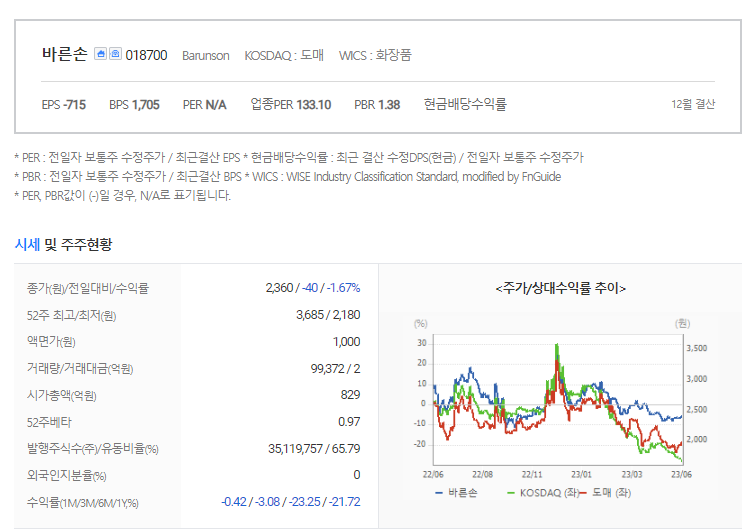Click the 도매 (좌) red legend entry
Screen dimensions: 744x532
pyautogui.click(x=605, y=493)
